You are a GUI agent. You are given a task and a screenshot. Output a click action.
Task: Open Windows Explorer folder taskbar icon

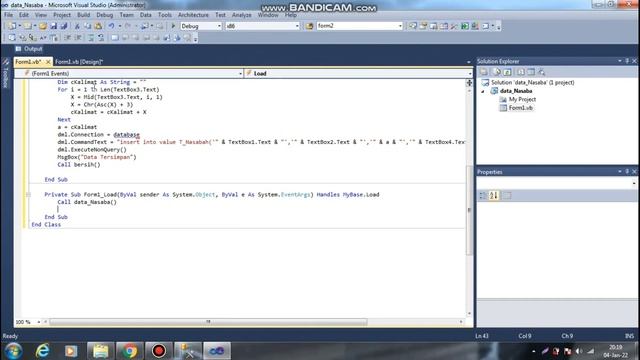(x=100, y=351)
